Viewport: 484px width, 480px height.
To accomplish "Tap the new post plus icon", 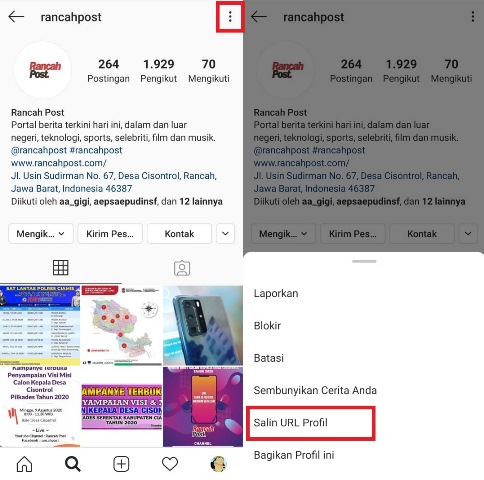I will 121,464.
